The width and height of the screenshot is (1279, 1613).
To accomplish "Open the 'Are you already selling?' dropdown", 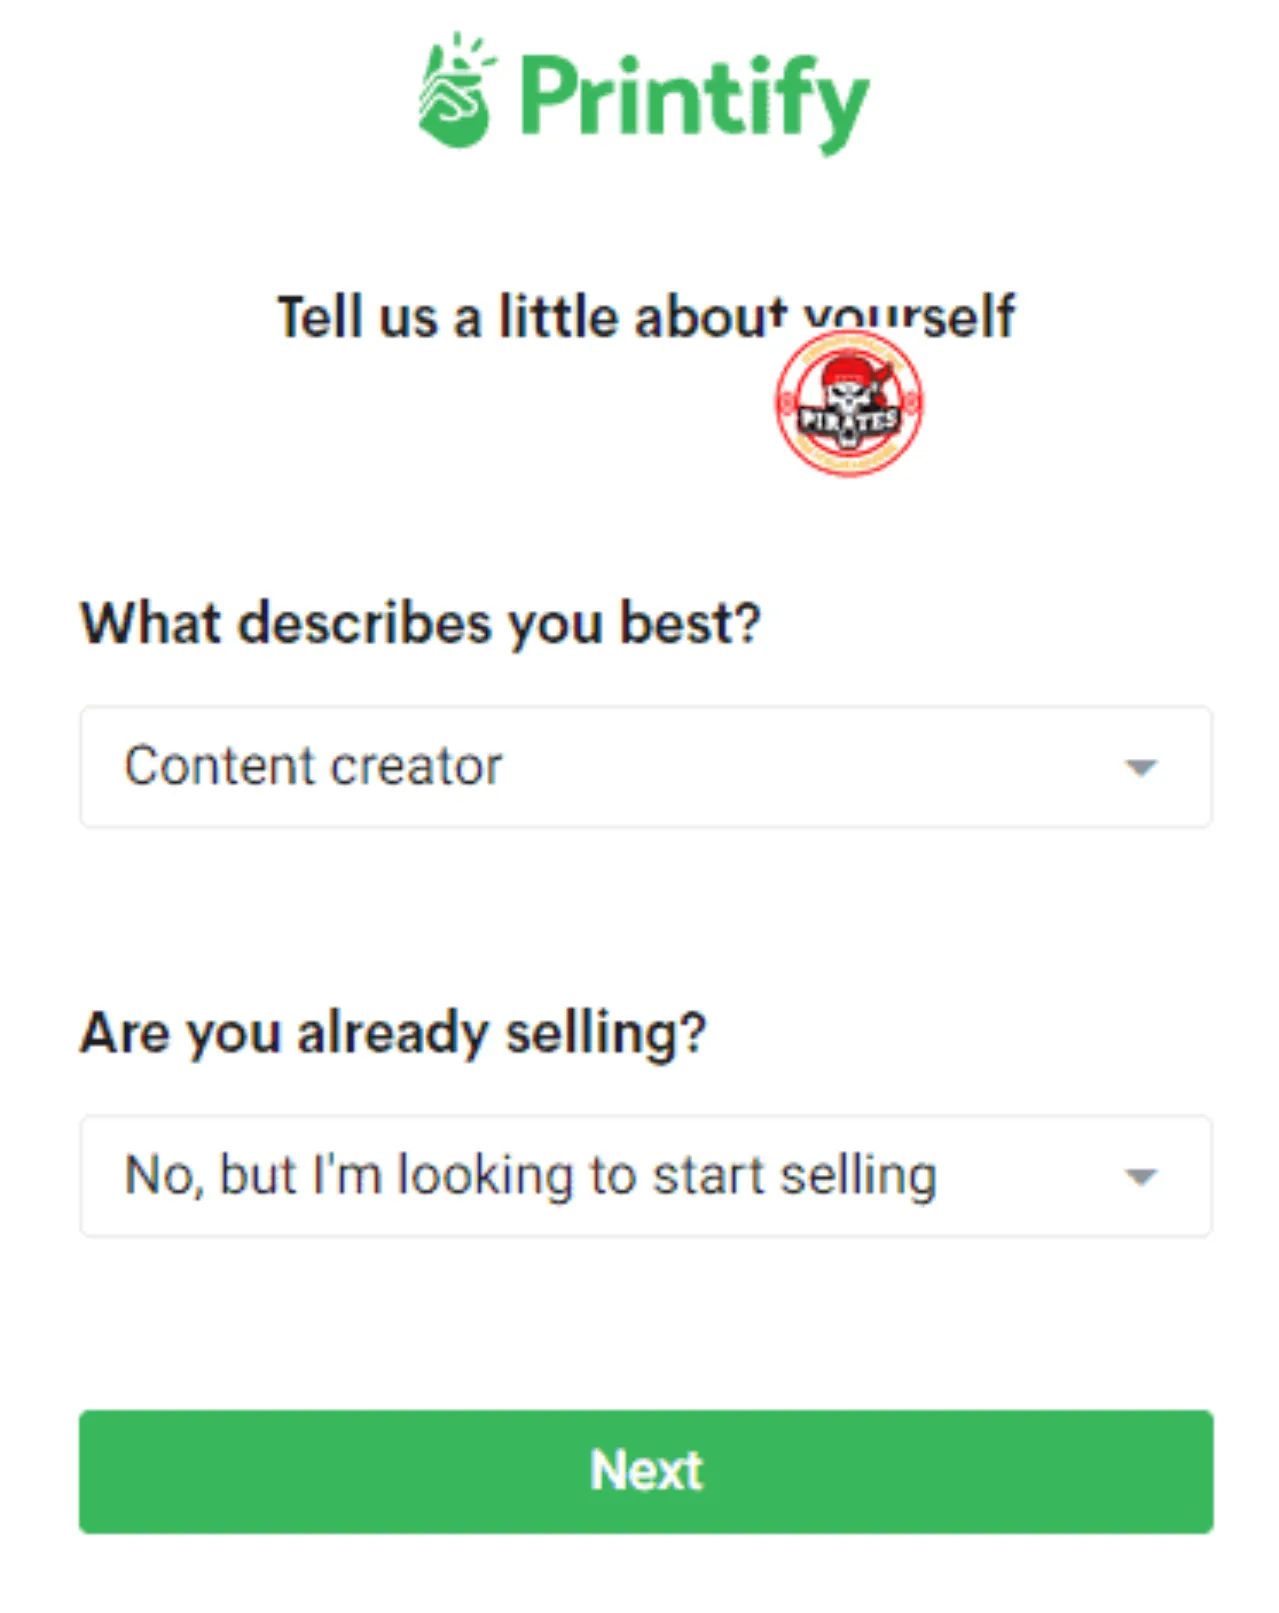I will pos(646,1176).
